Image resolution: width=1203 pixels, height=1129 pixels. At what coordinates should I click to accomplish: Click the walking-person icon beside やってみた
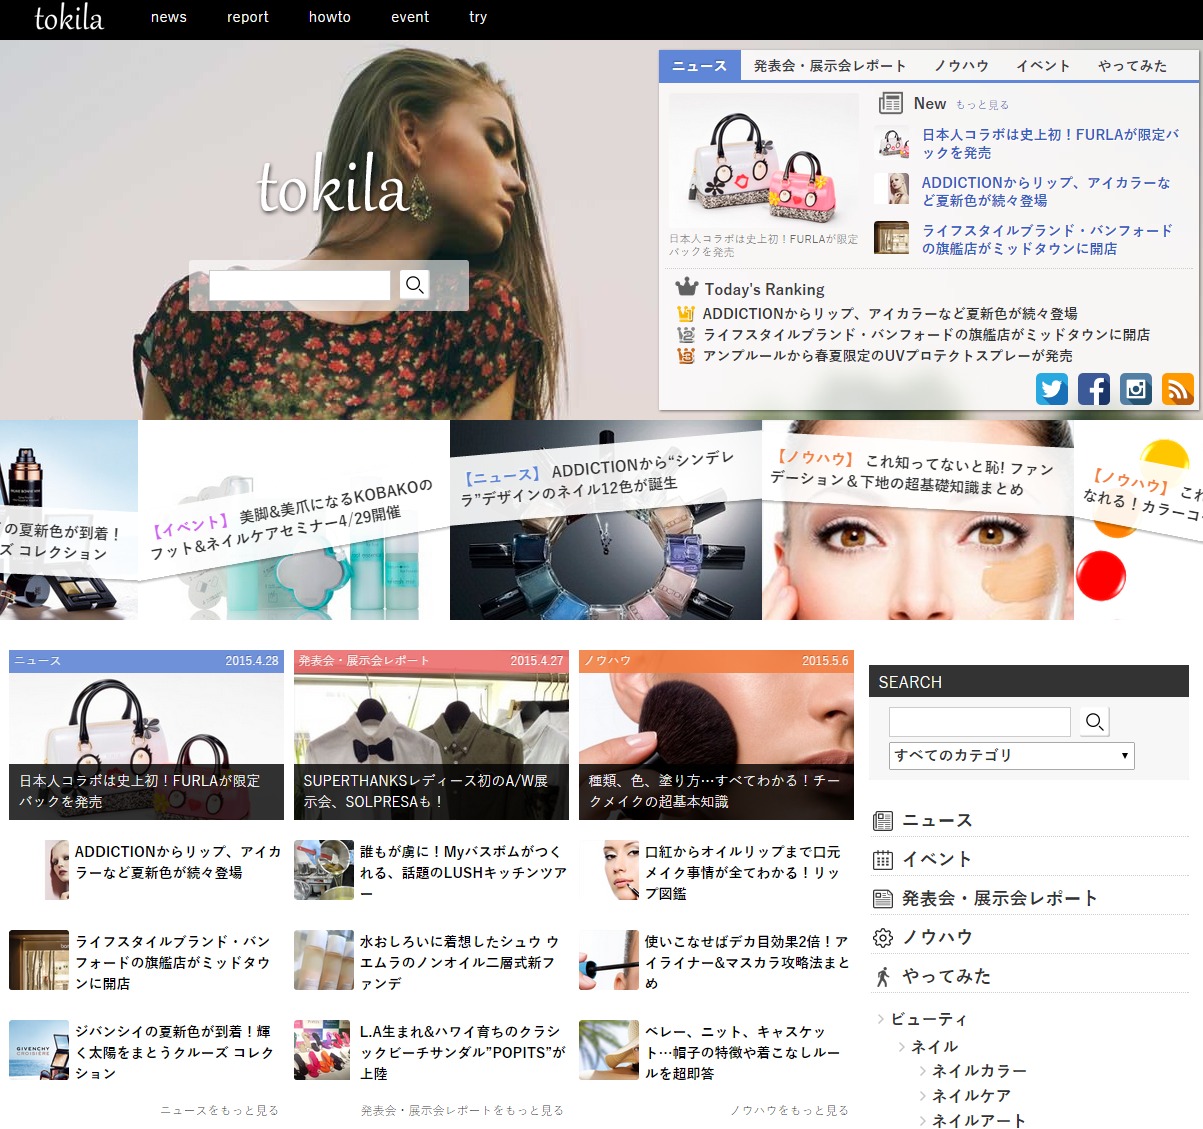[883, 975]
